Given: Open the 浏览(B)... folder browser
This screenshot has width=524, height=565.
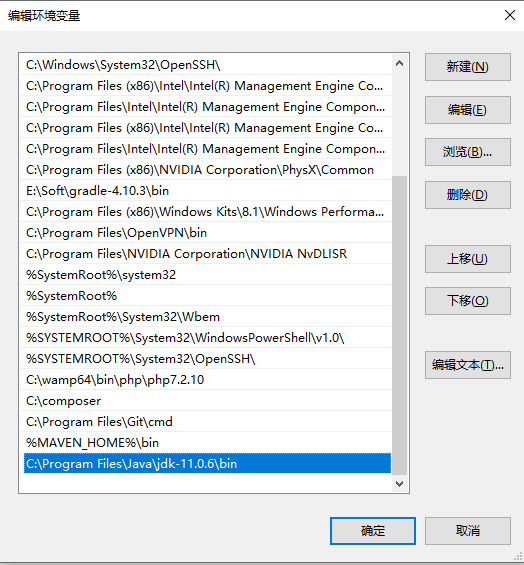Looking at the screenshot, I should pos(467,152).
